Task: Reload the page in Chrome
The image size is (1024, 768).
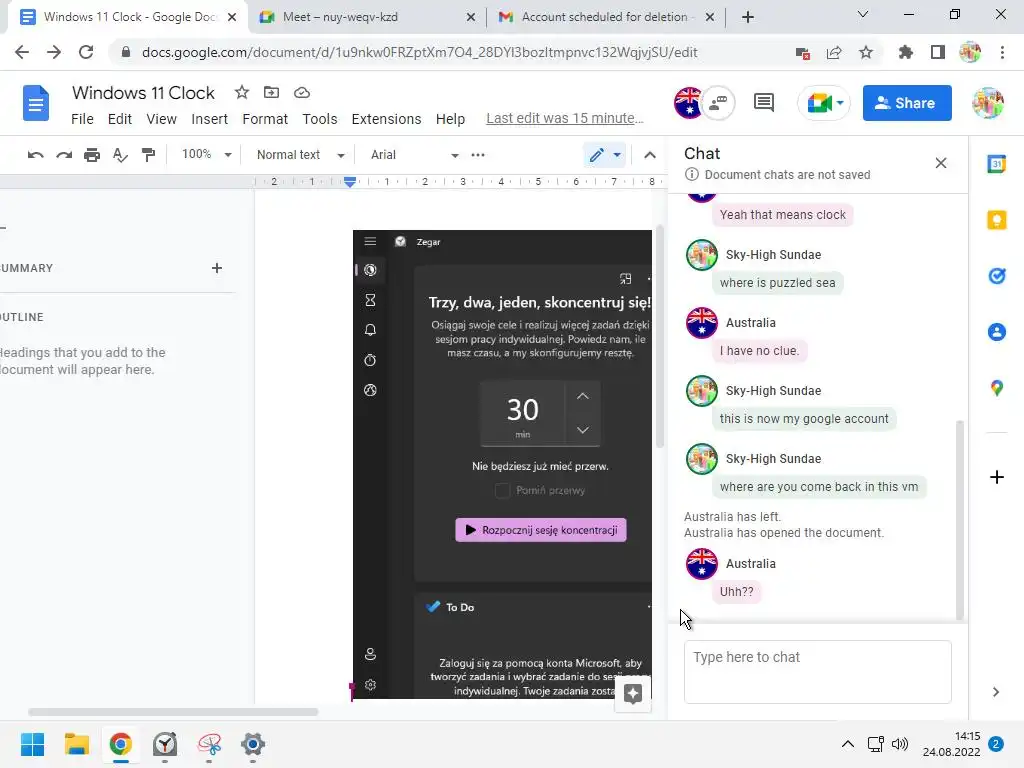Action: [x=86, y=52]
